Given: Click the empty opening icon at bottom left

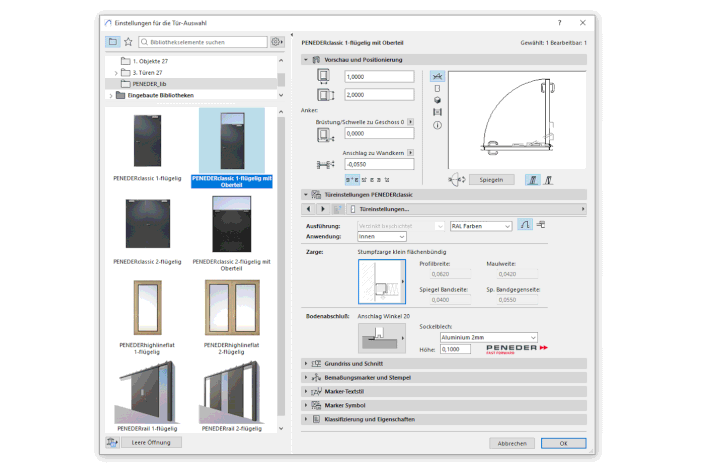Looking at the screenshot, I should [x=112, y=443].
